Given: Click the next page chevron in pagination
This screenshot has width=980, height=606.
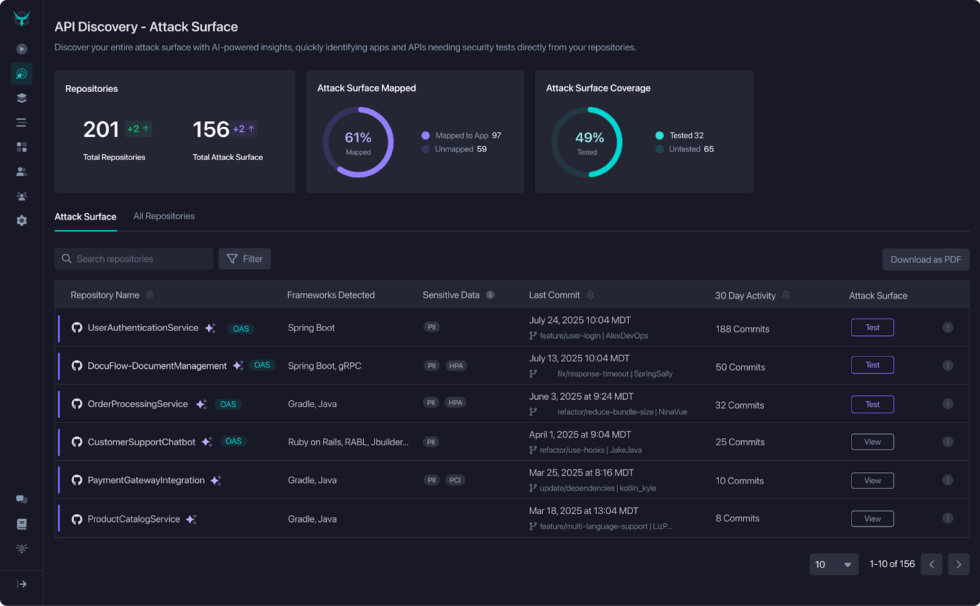Looking at the screenshot, I should pyautogui.click(x=959, y=564).
